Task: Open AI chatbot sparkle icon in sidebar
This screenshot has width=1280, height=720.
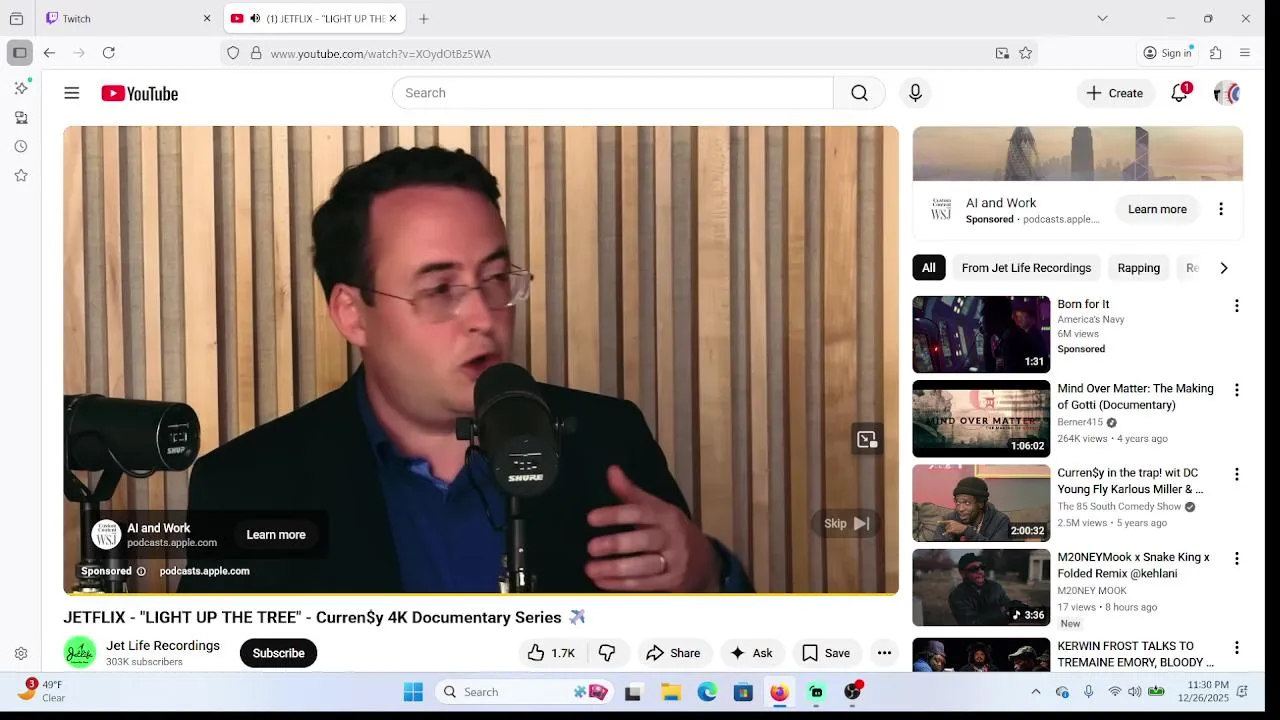Action: pyautogui.click(x=21, y=88)
